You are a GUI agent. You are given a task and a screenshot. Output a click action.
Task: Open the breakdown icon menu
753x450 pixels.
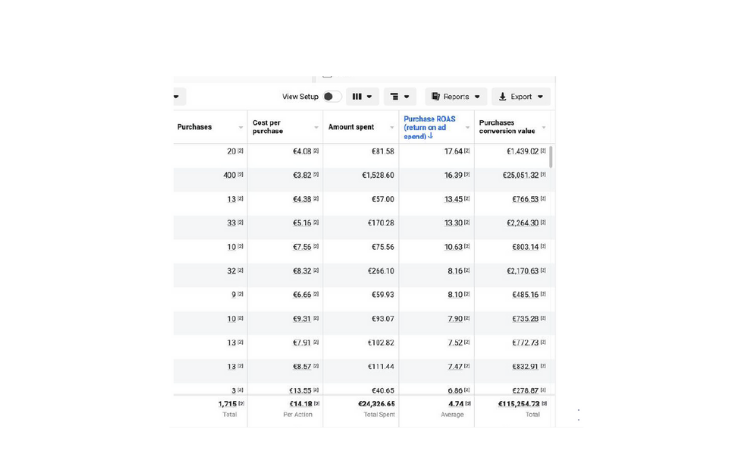(400, 97)
